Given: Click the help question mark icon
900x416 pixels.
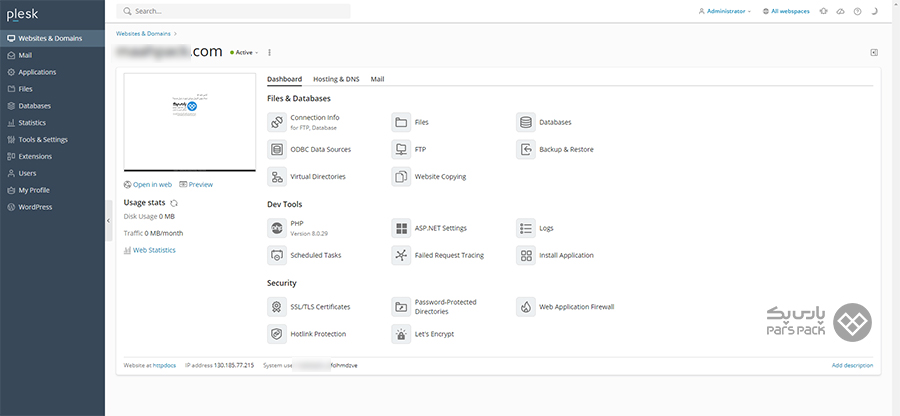Looking at the screenshot, I should [x=857, y=11].
